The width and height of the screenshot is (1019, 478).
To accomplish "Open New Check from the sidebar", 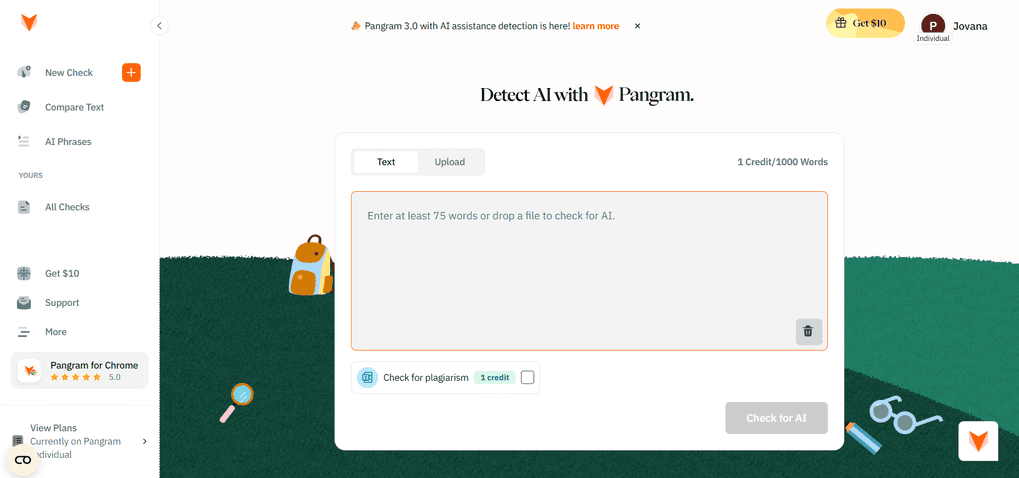I will click(69, 73).
